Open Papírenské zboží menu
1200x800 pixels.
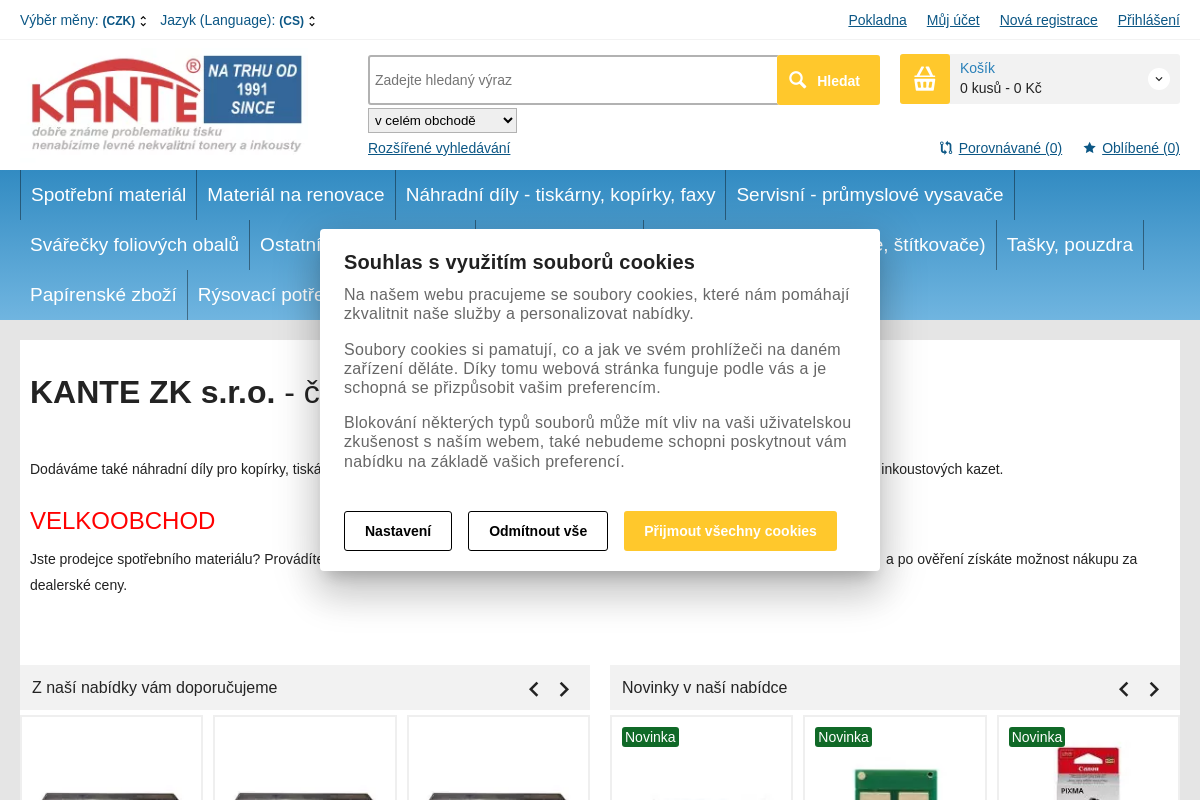(103, 295)
